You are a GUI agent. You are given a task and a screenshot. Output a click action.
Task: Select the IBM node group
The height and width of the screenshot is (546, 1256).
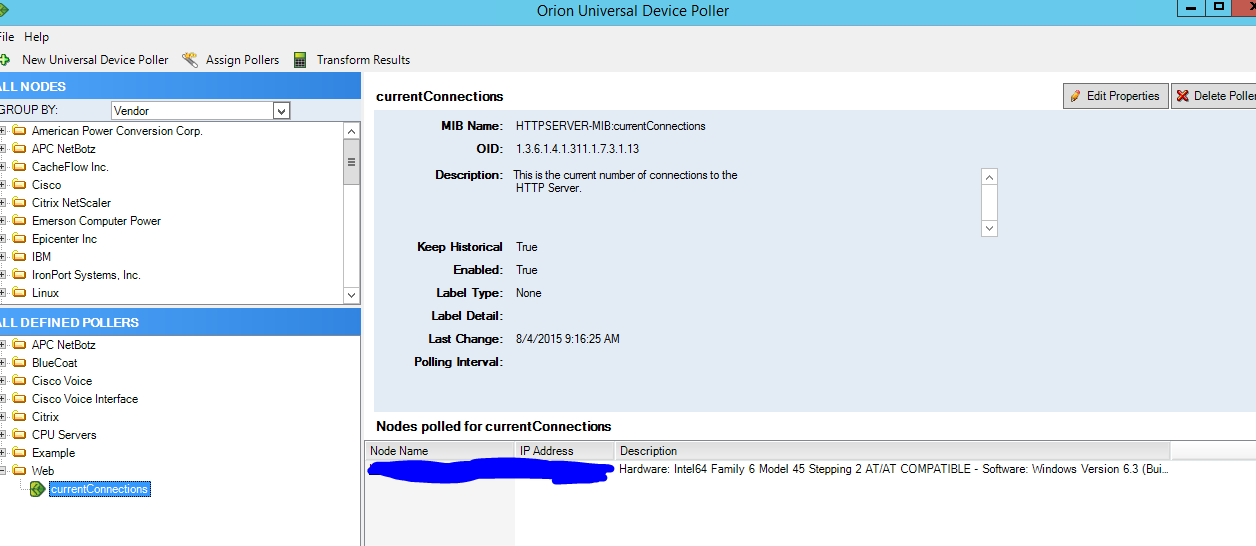[x=41, y=257]
